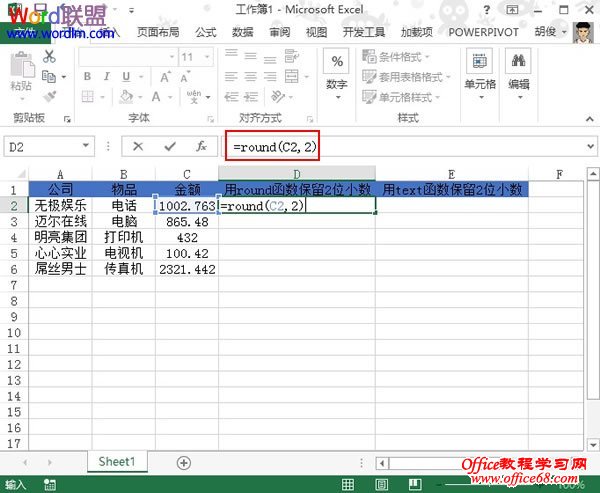Open the 数字 number format percent icon

tap(337, 64)
